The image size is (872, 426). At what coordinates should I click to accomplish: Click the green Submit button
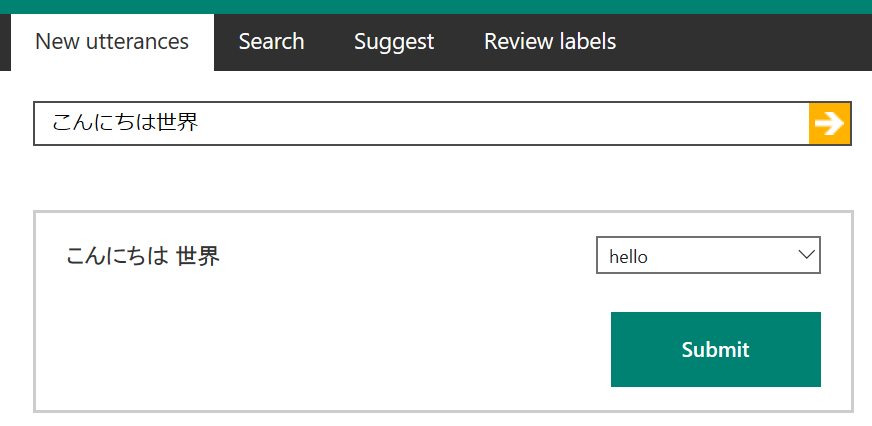click(x=716, y=349)
